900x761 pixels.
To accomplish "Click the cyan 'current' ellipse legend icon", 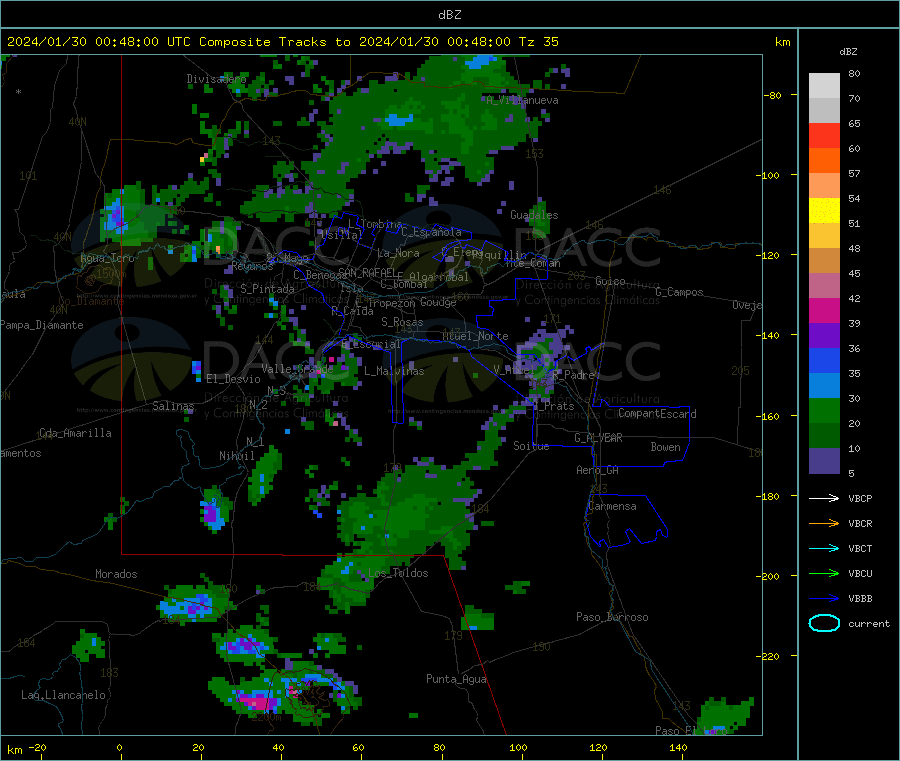I will pyautogui.click(x=824, y=623).
